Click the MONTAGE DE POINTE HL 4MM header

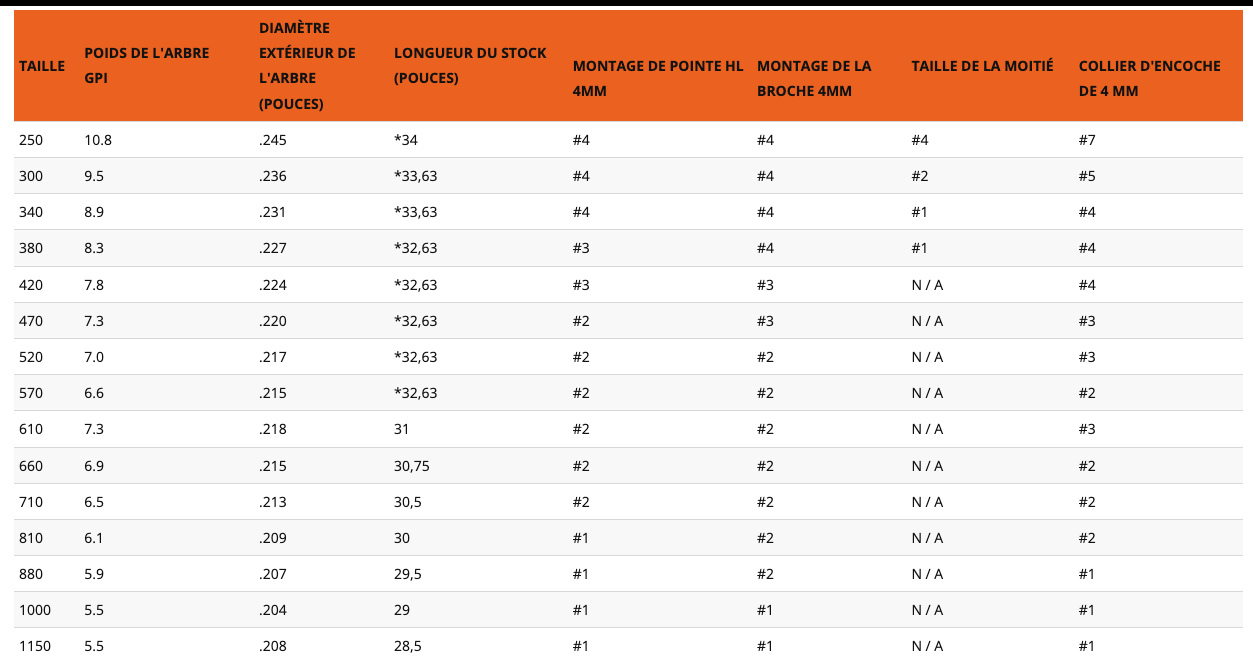tap(658, 78)
